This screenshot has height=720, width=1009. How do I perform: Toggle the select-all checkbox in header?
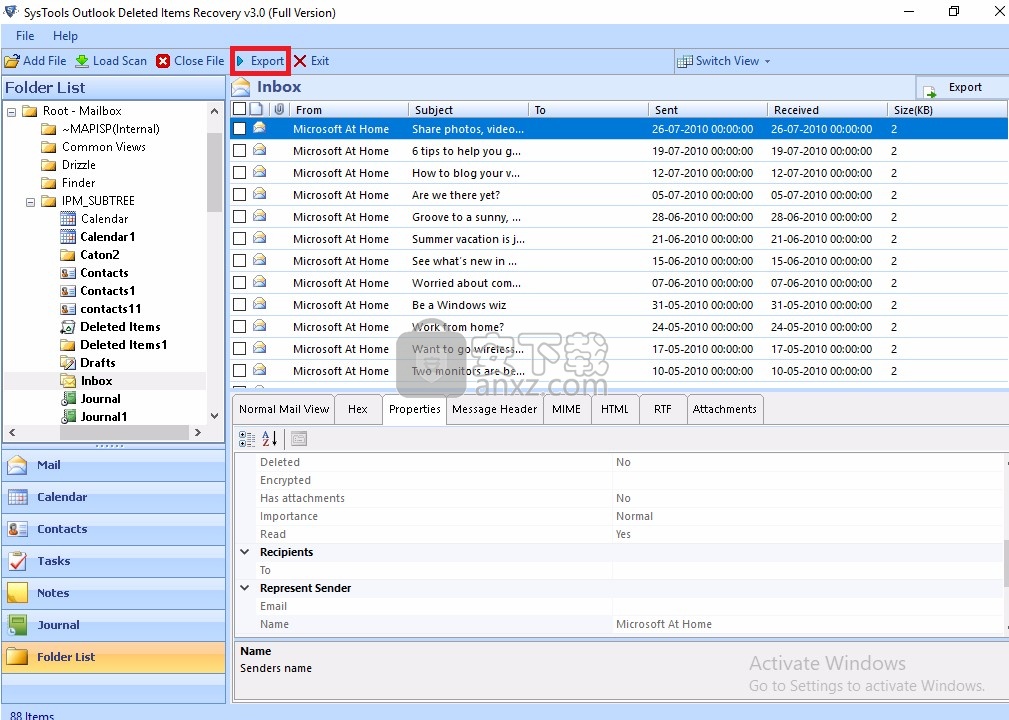pos(239,109)
